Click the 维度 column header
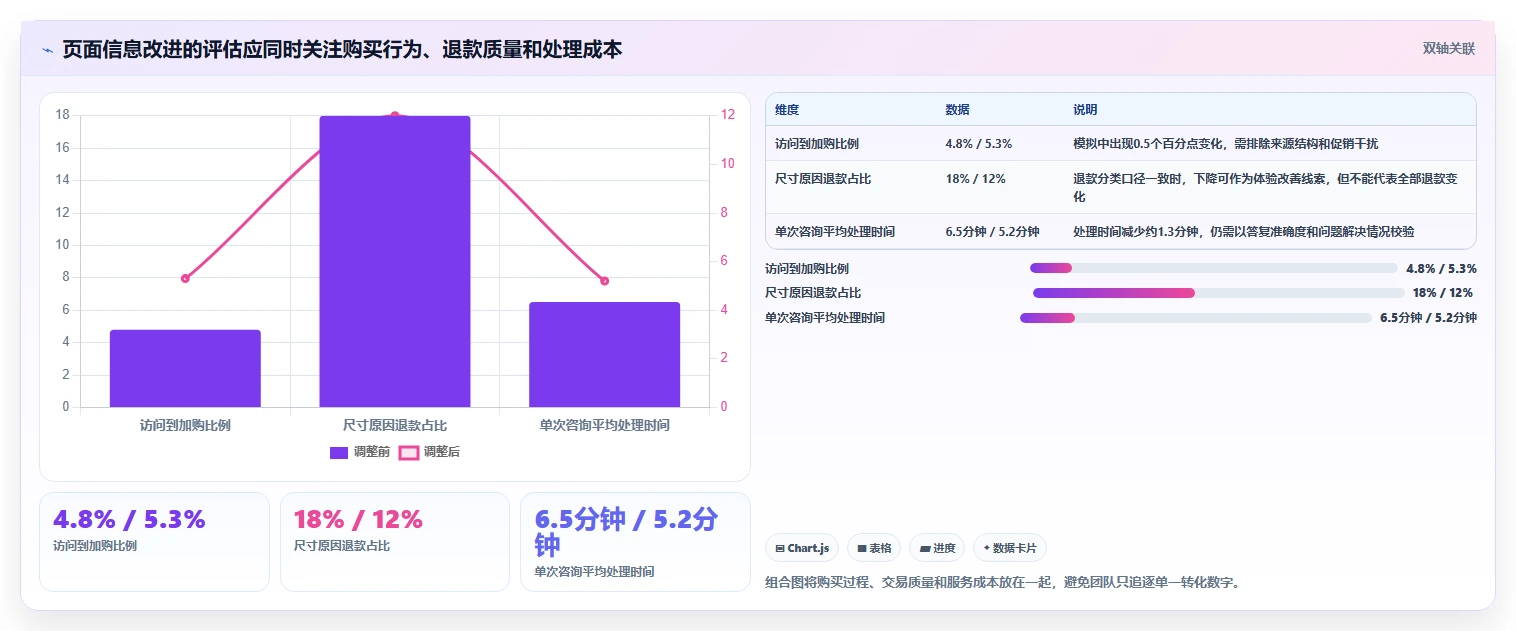1516x631 pixels. click(x=787, y=110)
